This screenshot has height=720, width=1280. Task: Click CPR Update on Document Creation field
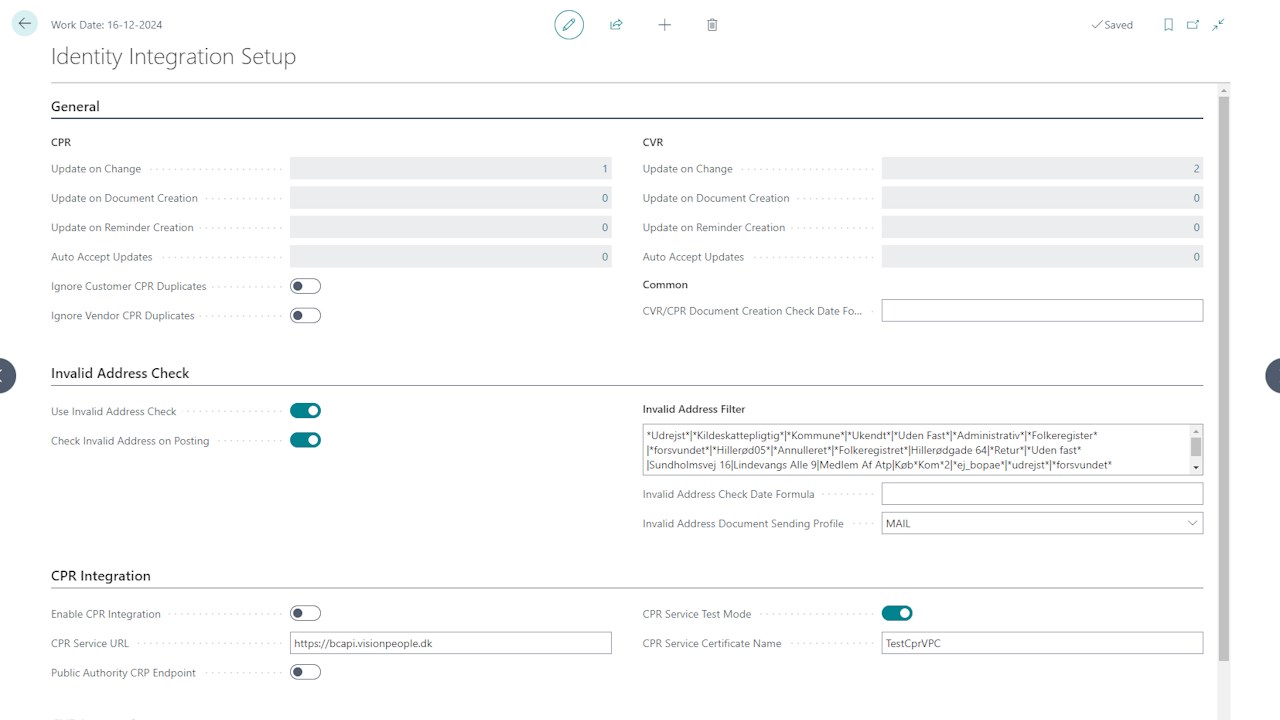pos(451,198)
